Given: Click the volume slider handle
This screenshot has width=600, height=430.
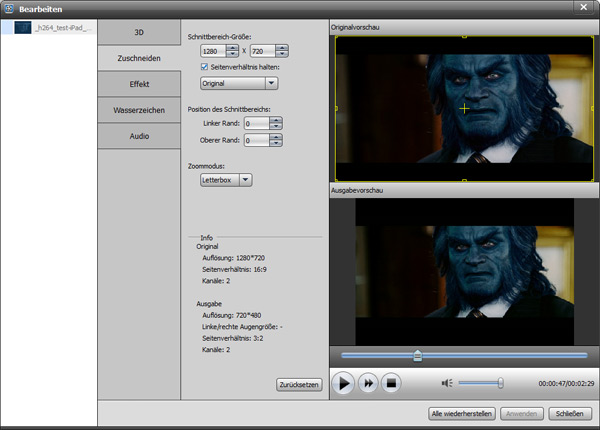Looking at the screenshot, I should pyautogui.click(x=500, y=383).
